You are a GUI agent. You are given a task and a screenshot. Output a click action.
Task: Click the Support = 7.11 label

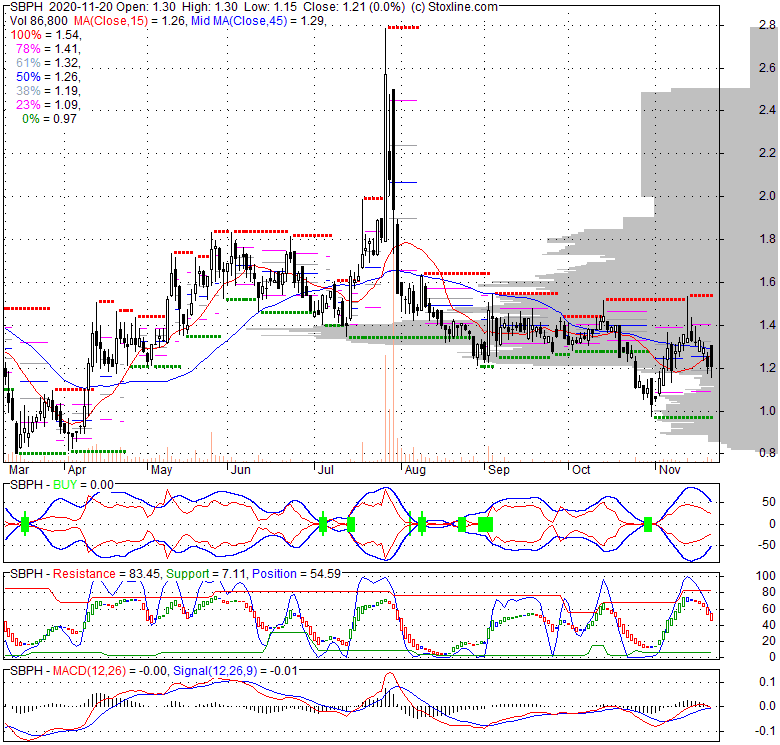coord(205,574)
